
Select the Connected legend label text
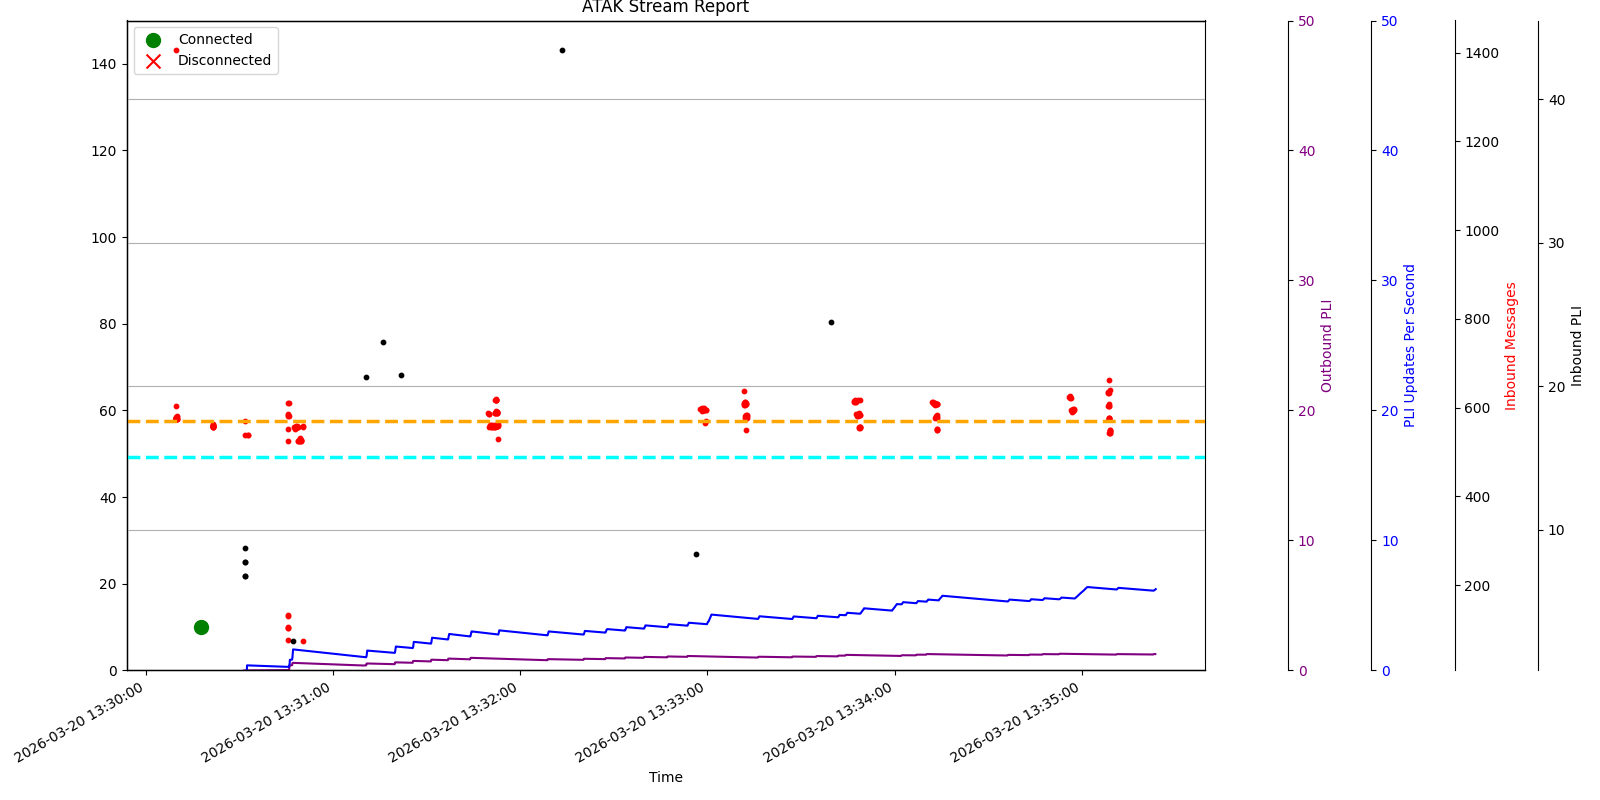pyautogui.click(x=215, y=40)
